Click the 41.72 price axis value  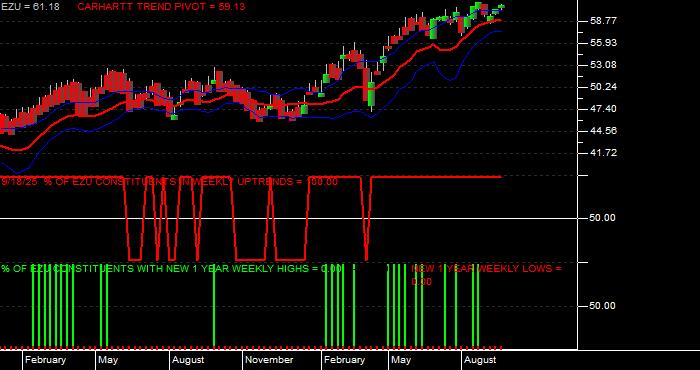(603, 153)
